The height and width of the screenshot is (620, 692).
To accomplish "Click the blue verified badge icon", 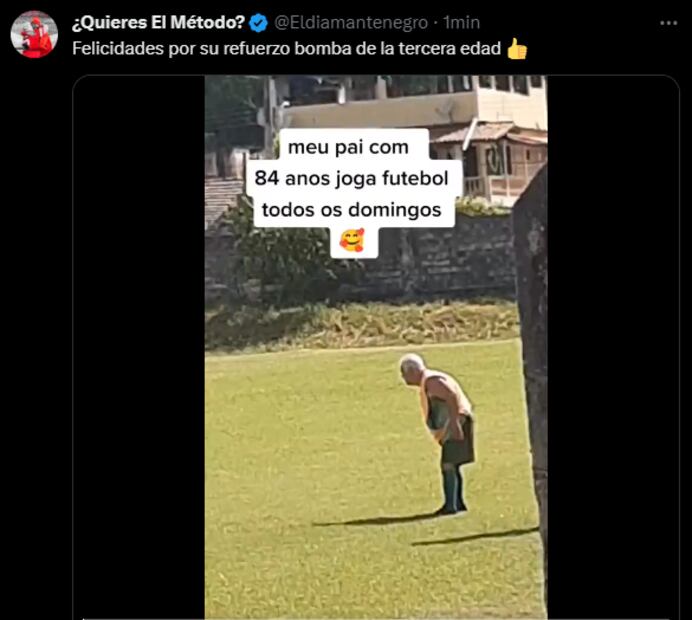I will 258,23.
